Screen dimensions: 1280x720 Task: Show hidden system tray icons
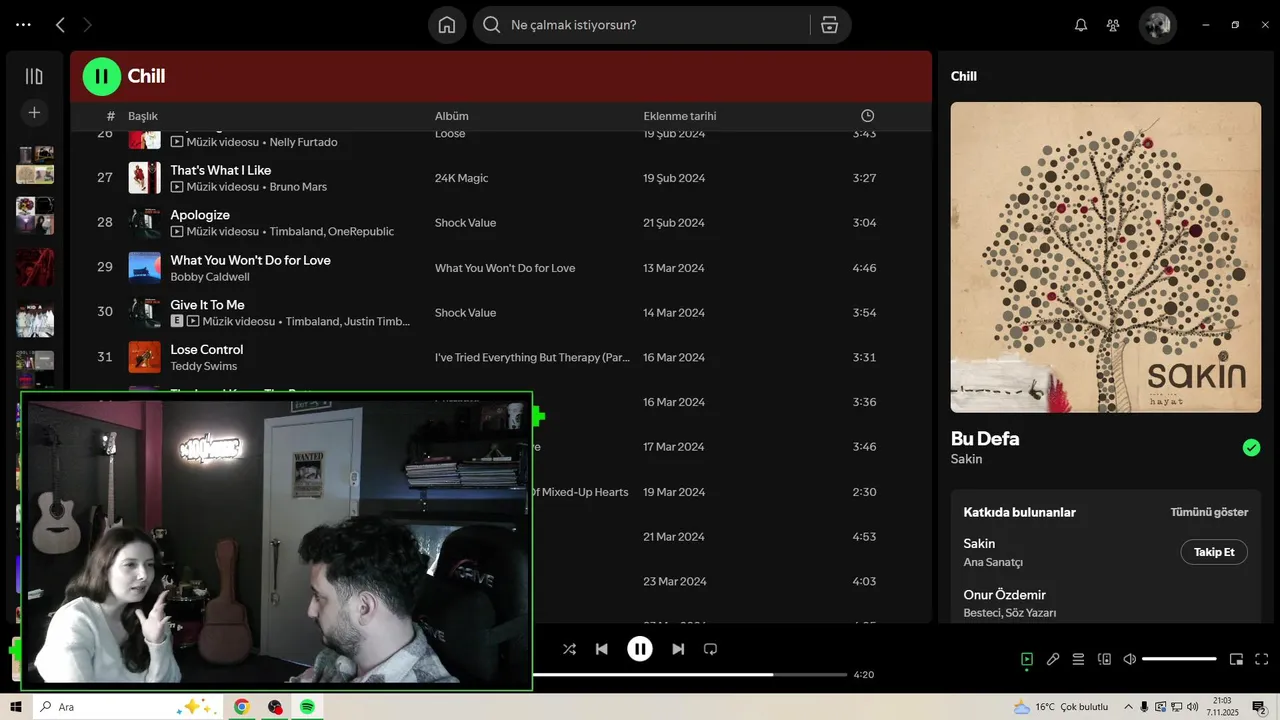[x=1129, y=707]
